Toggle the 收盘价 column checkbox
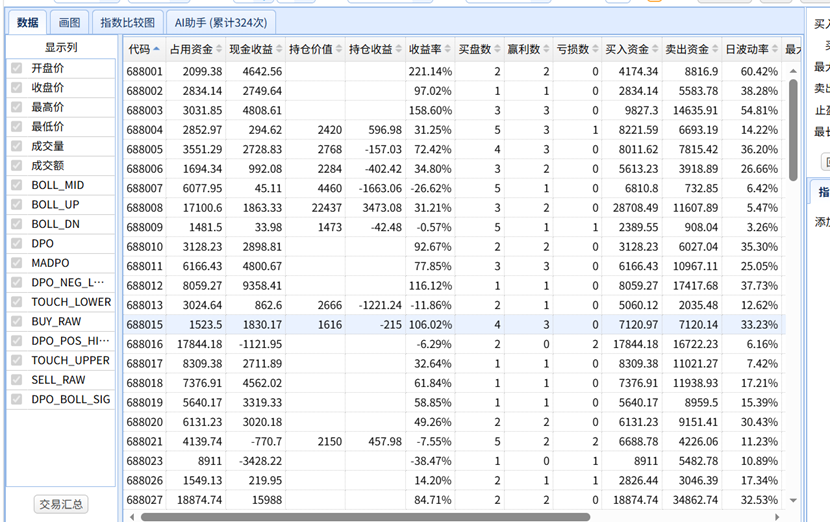The image size is (830, 522). (17, 88)
